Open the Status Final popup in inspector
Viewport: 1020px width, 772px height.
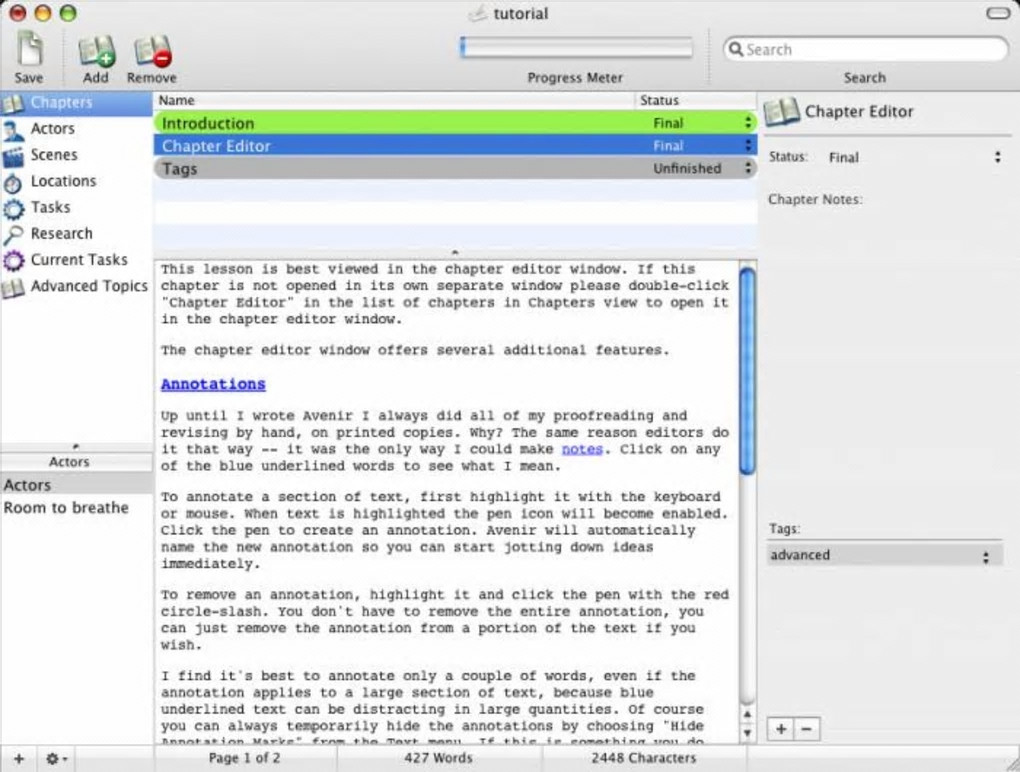tap(914, 157)
